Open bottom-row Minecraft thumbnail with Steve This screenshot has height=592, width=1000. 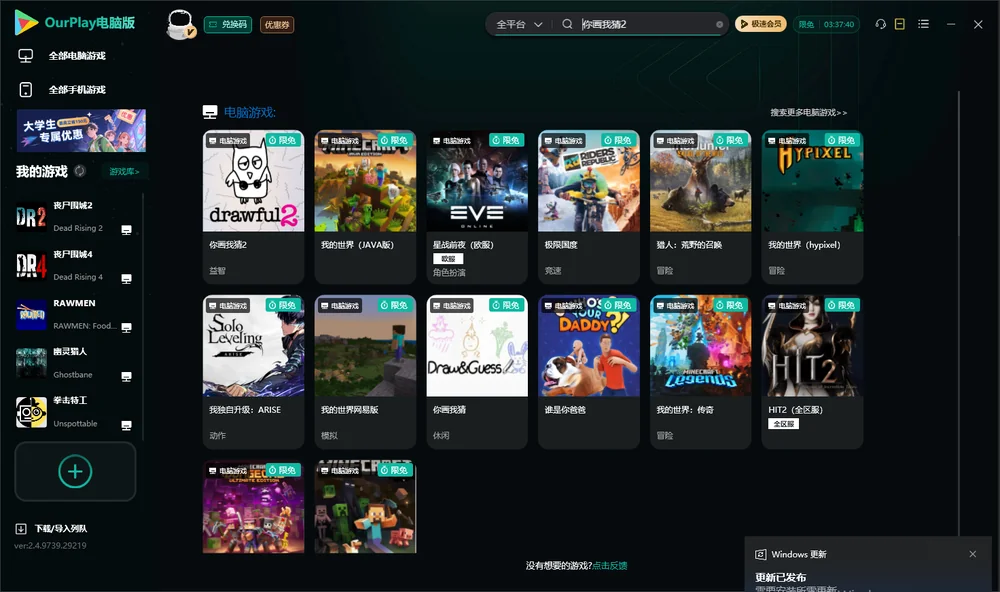365,507
